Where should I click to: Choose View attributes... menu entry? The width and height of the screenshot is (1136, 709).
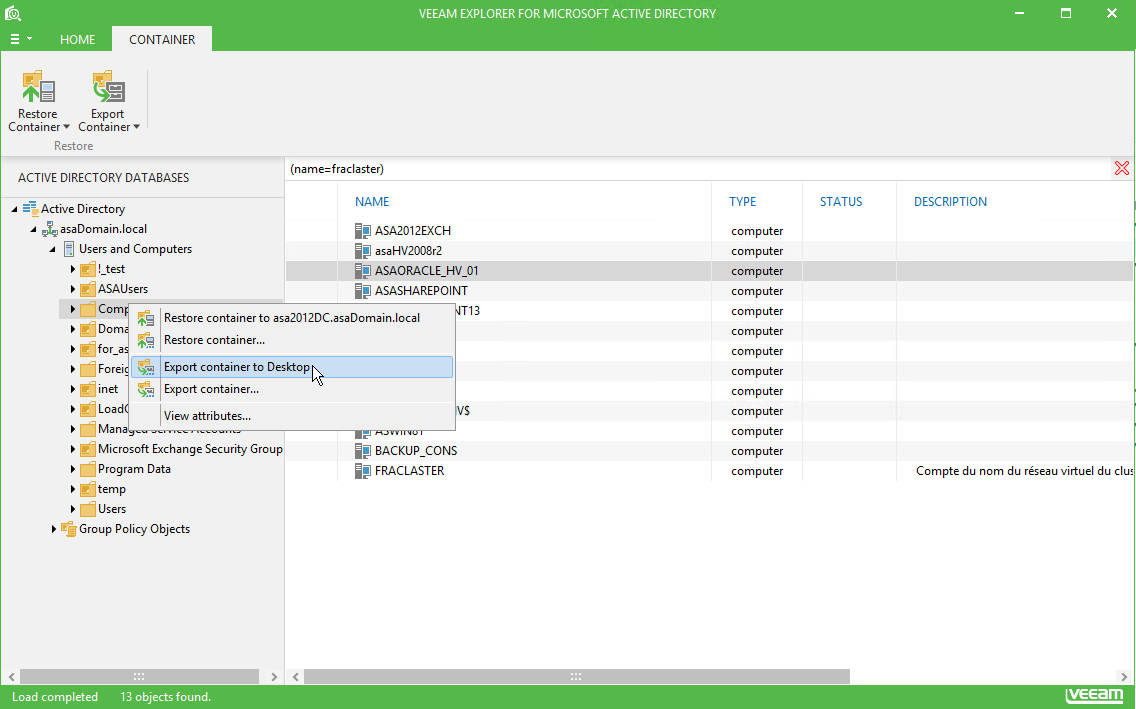(292, 416)
